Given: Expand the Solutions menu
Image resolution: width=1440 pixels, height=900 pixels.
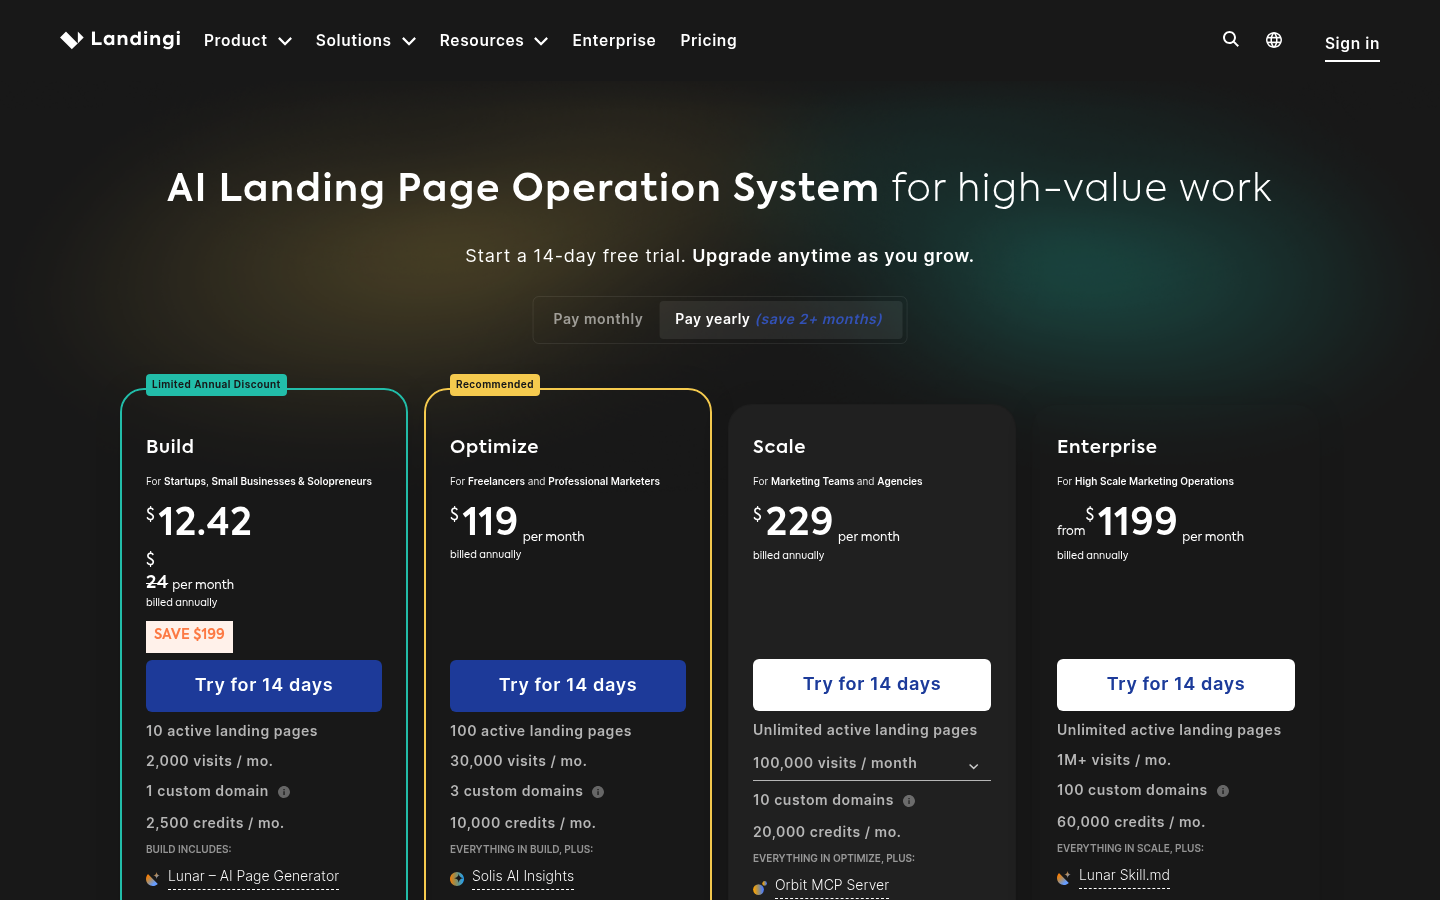Looking at the screenshot, I should (366, 40).
